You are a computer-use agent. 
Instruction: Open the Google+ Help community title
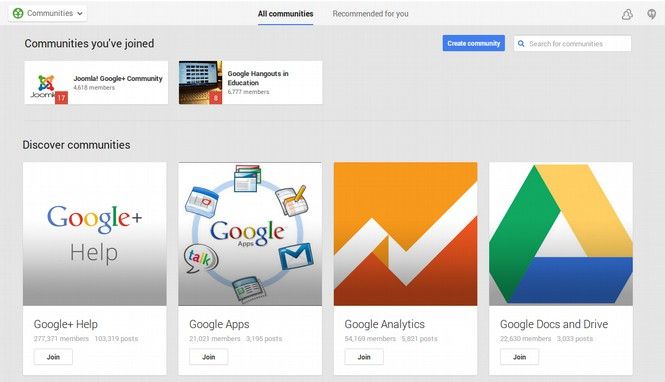[x=66, y=324]
